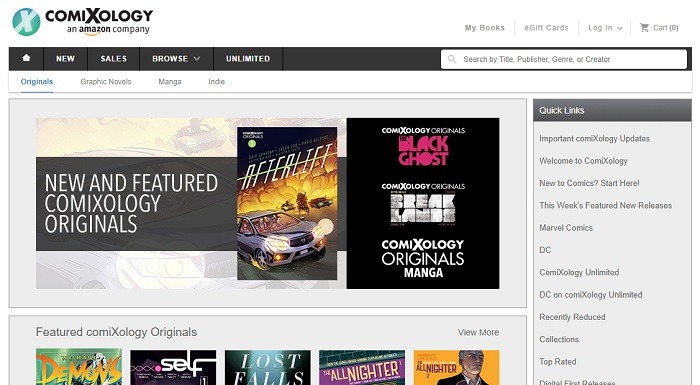Click the search magnifier icon
The height and width of the screenshot is (385, 700).
(452, 59)
